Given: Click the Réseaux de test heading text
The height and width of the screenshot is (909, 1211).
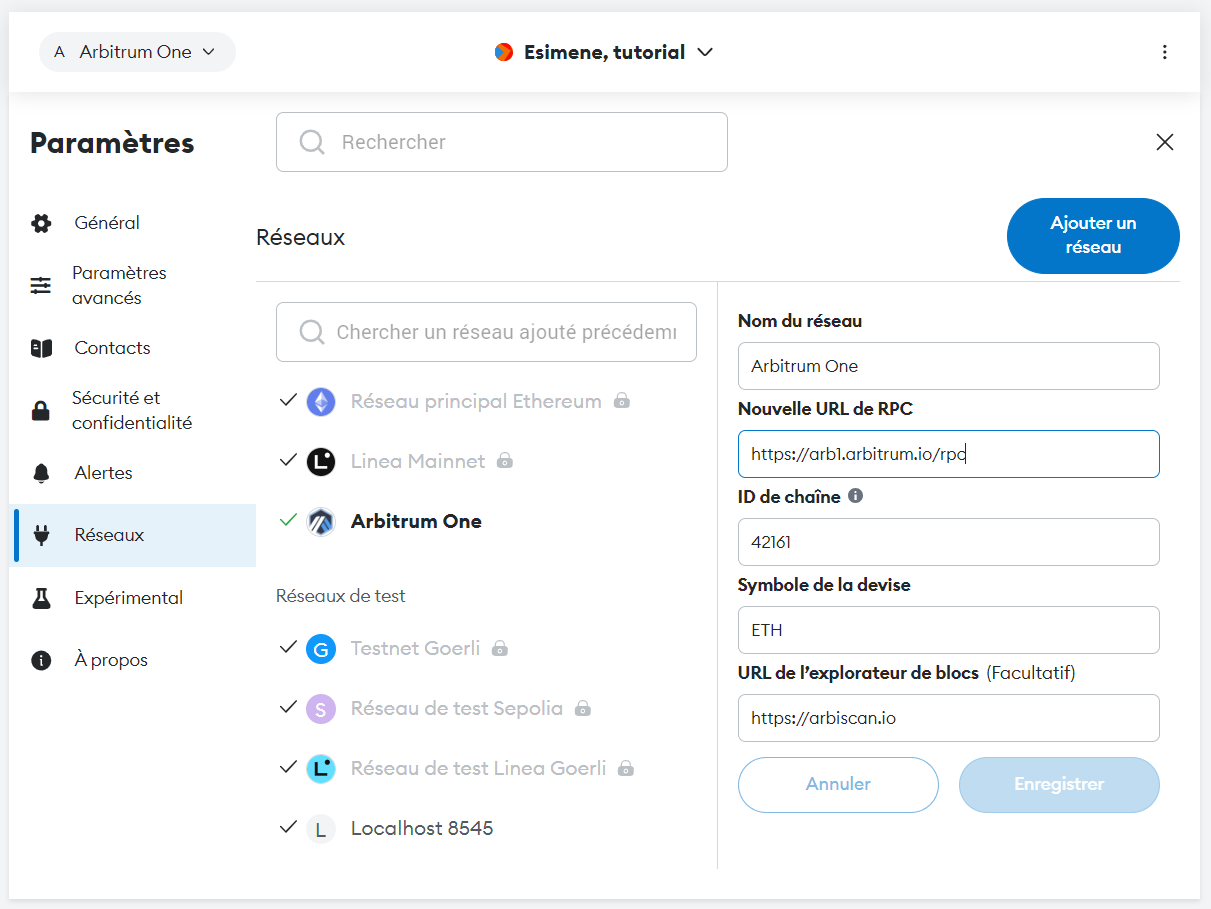Looking at the screenshot, I should click(x=341, y=596).
